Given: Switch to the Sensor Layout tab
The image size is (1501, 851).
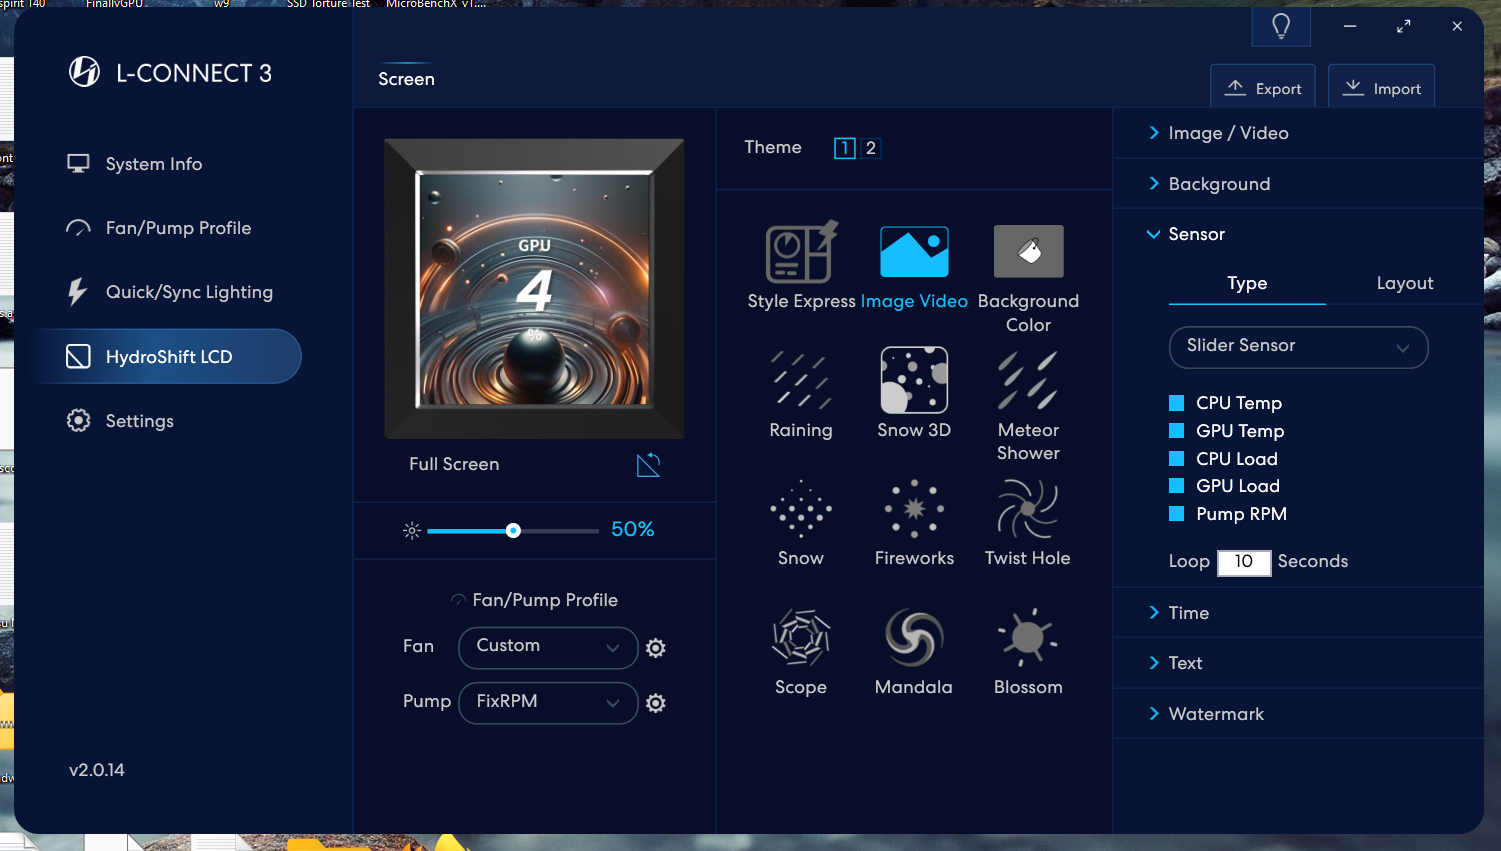Looking at the screenshot, I should tap(1405, 284).
